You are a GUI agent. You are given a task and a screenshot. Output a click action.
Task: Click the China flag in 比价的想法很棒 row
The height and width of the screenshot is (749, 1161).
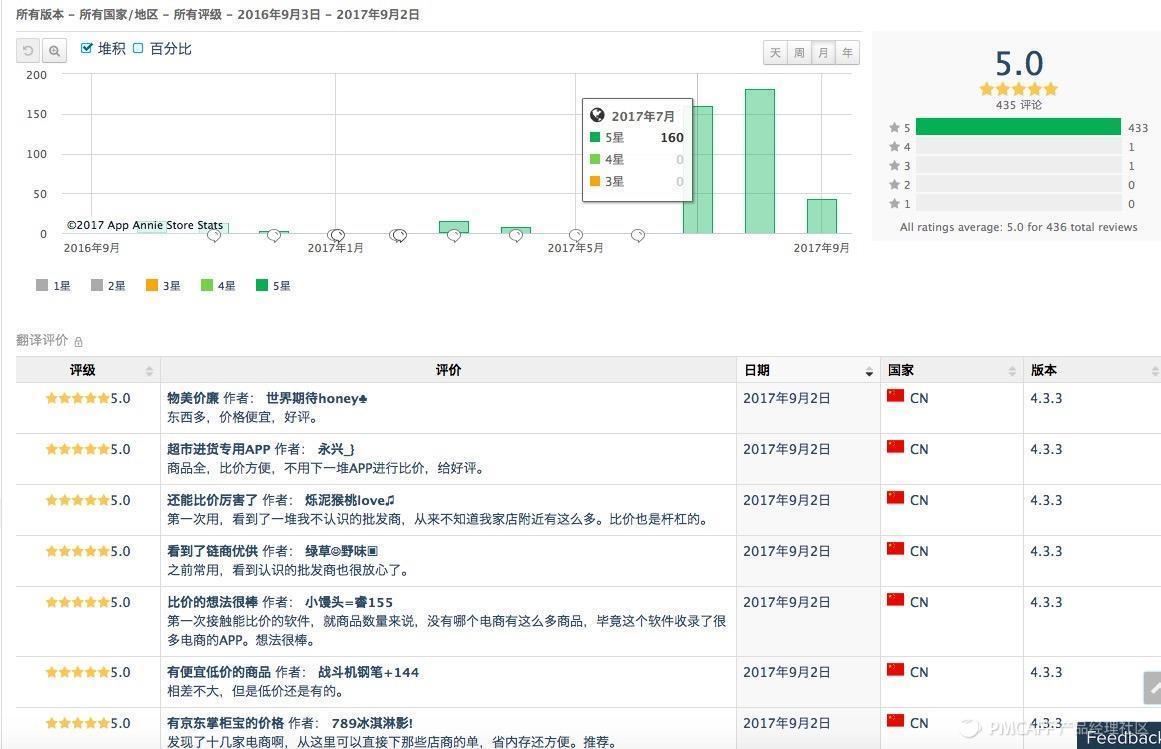tap(895, 599)
